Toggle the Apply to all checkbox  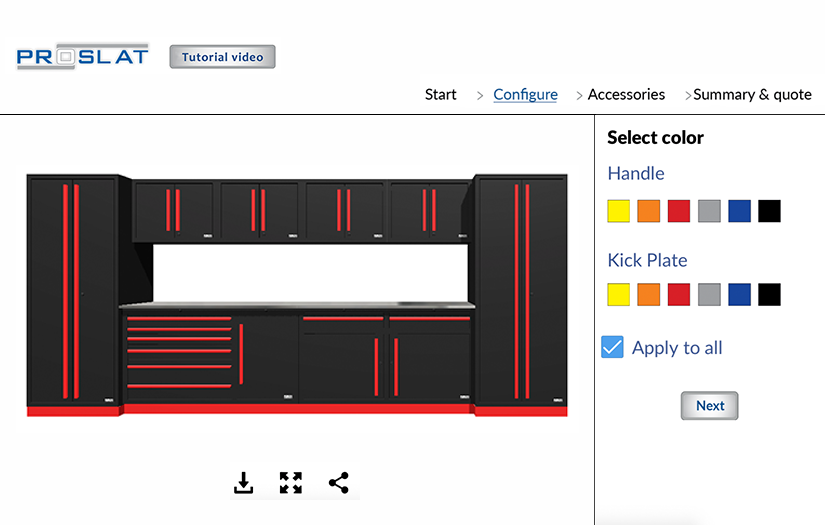(612, 347)
